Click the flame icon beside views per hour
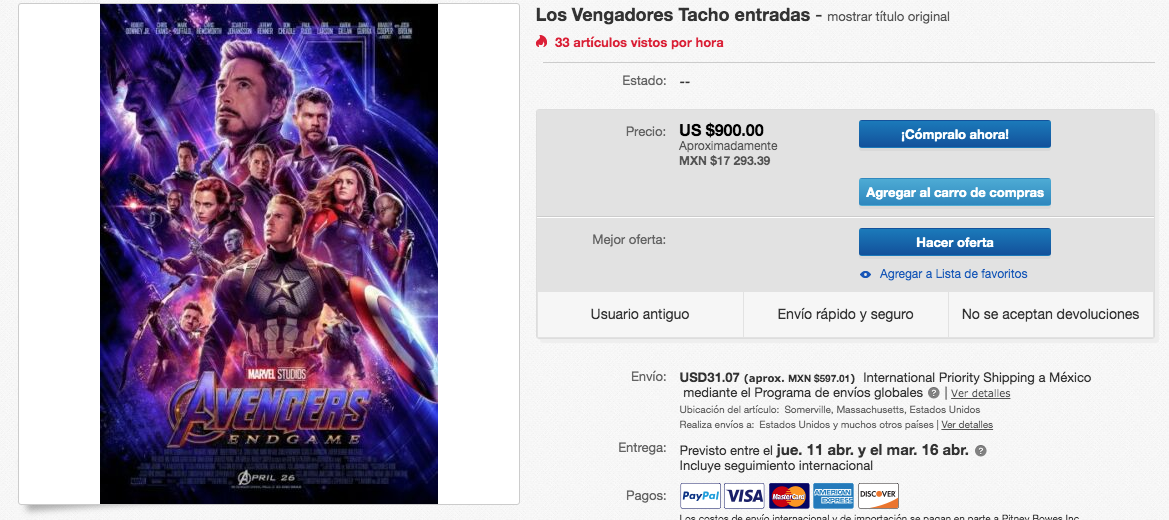This screenshot has width=1169, height=520. click(541, 42)
